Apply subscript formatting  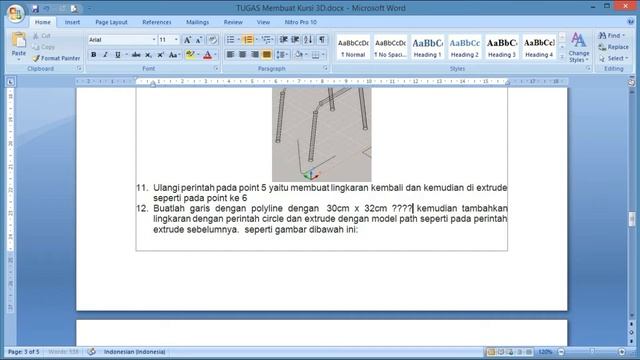pos(148,55)
